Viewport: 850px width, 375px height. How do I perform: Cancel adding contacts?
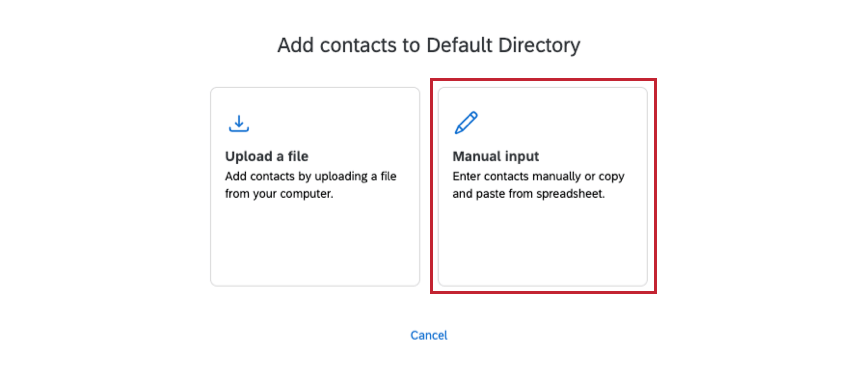[429, 335]
